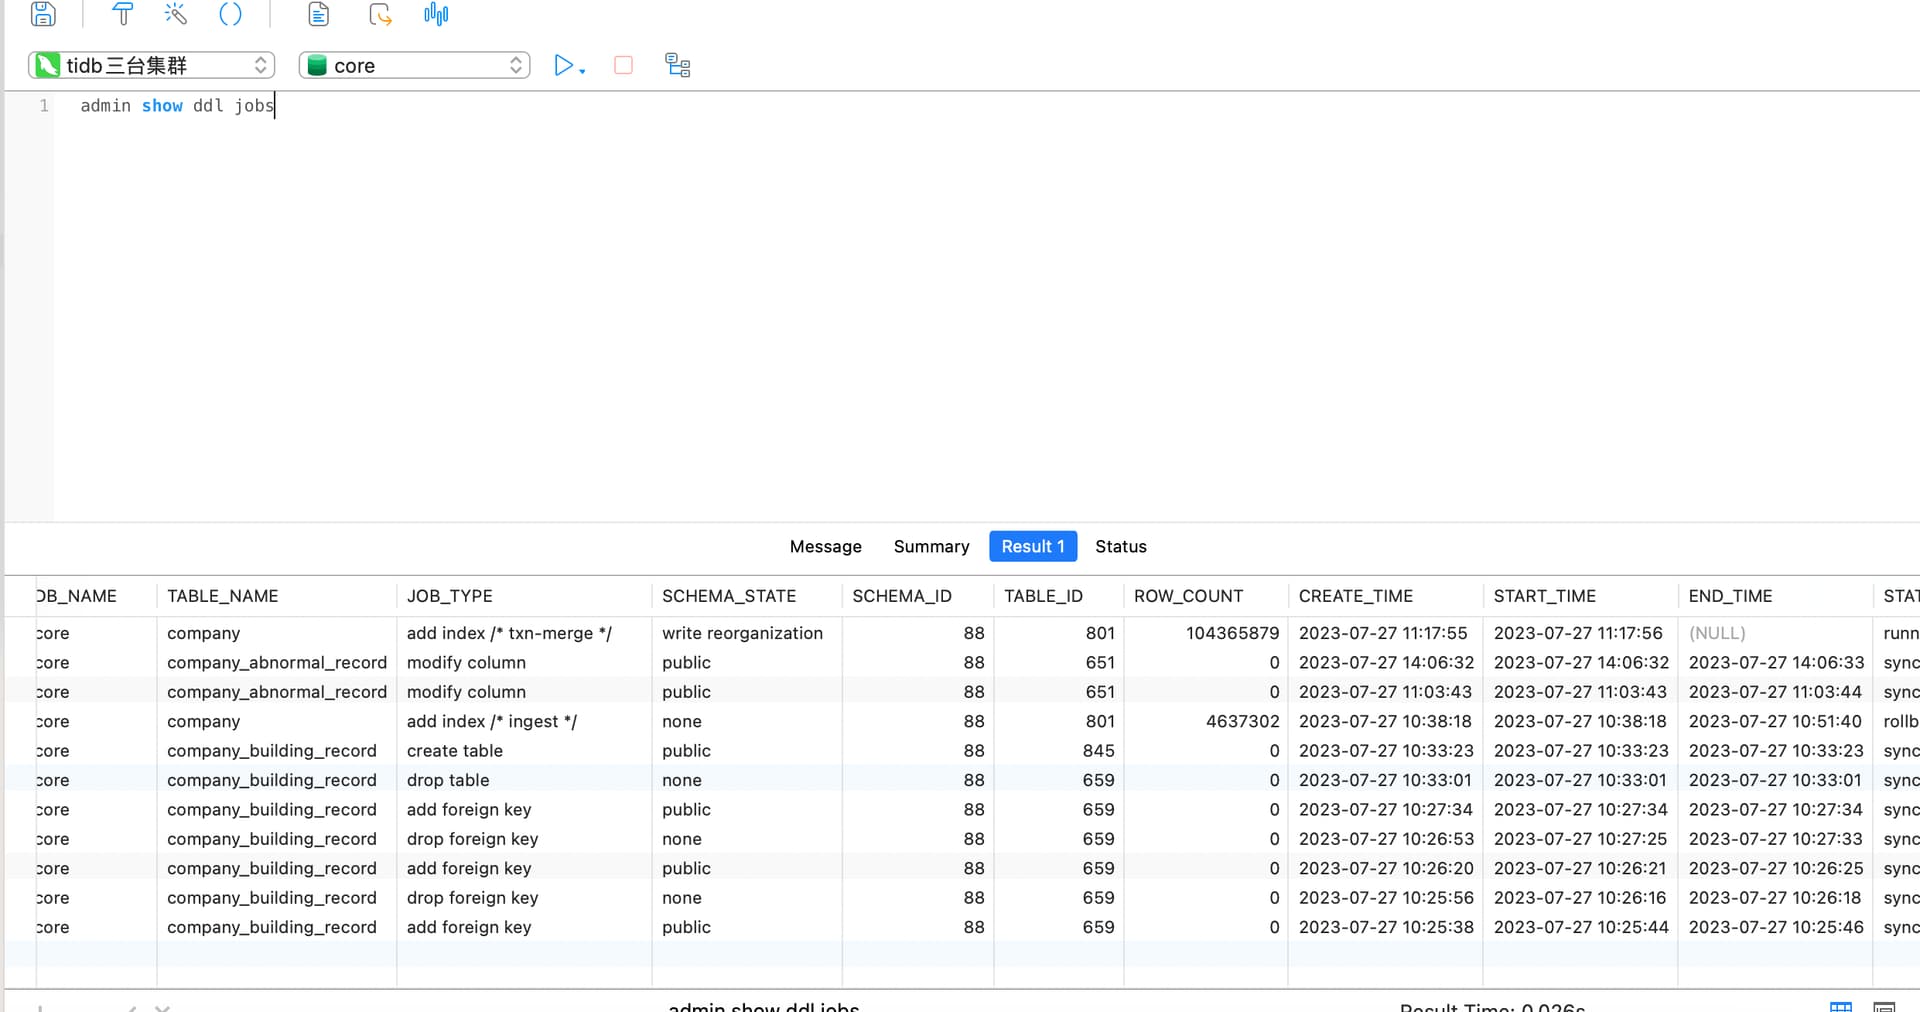Run the query with the play button
Viewport: 1920px width, 1012px height.
click(563, 65)
